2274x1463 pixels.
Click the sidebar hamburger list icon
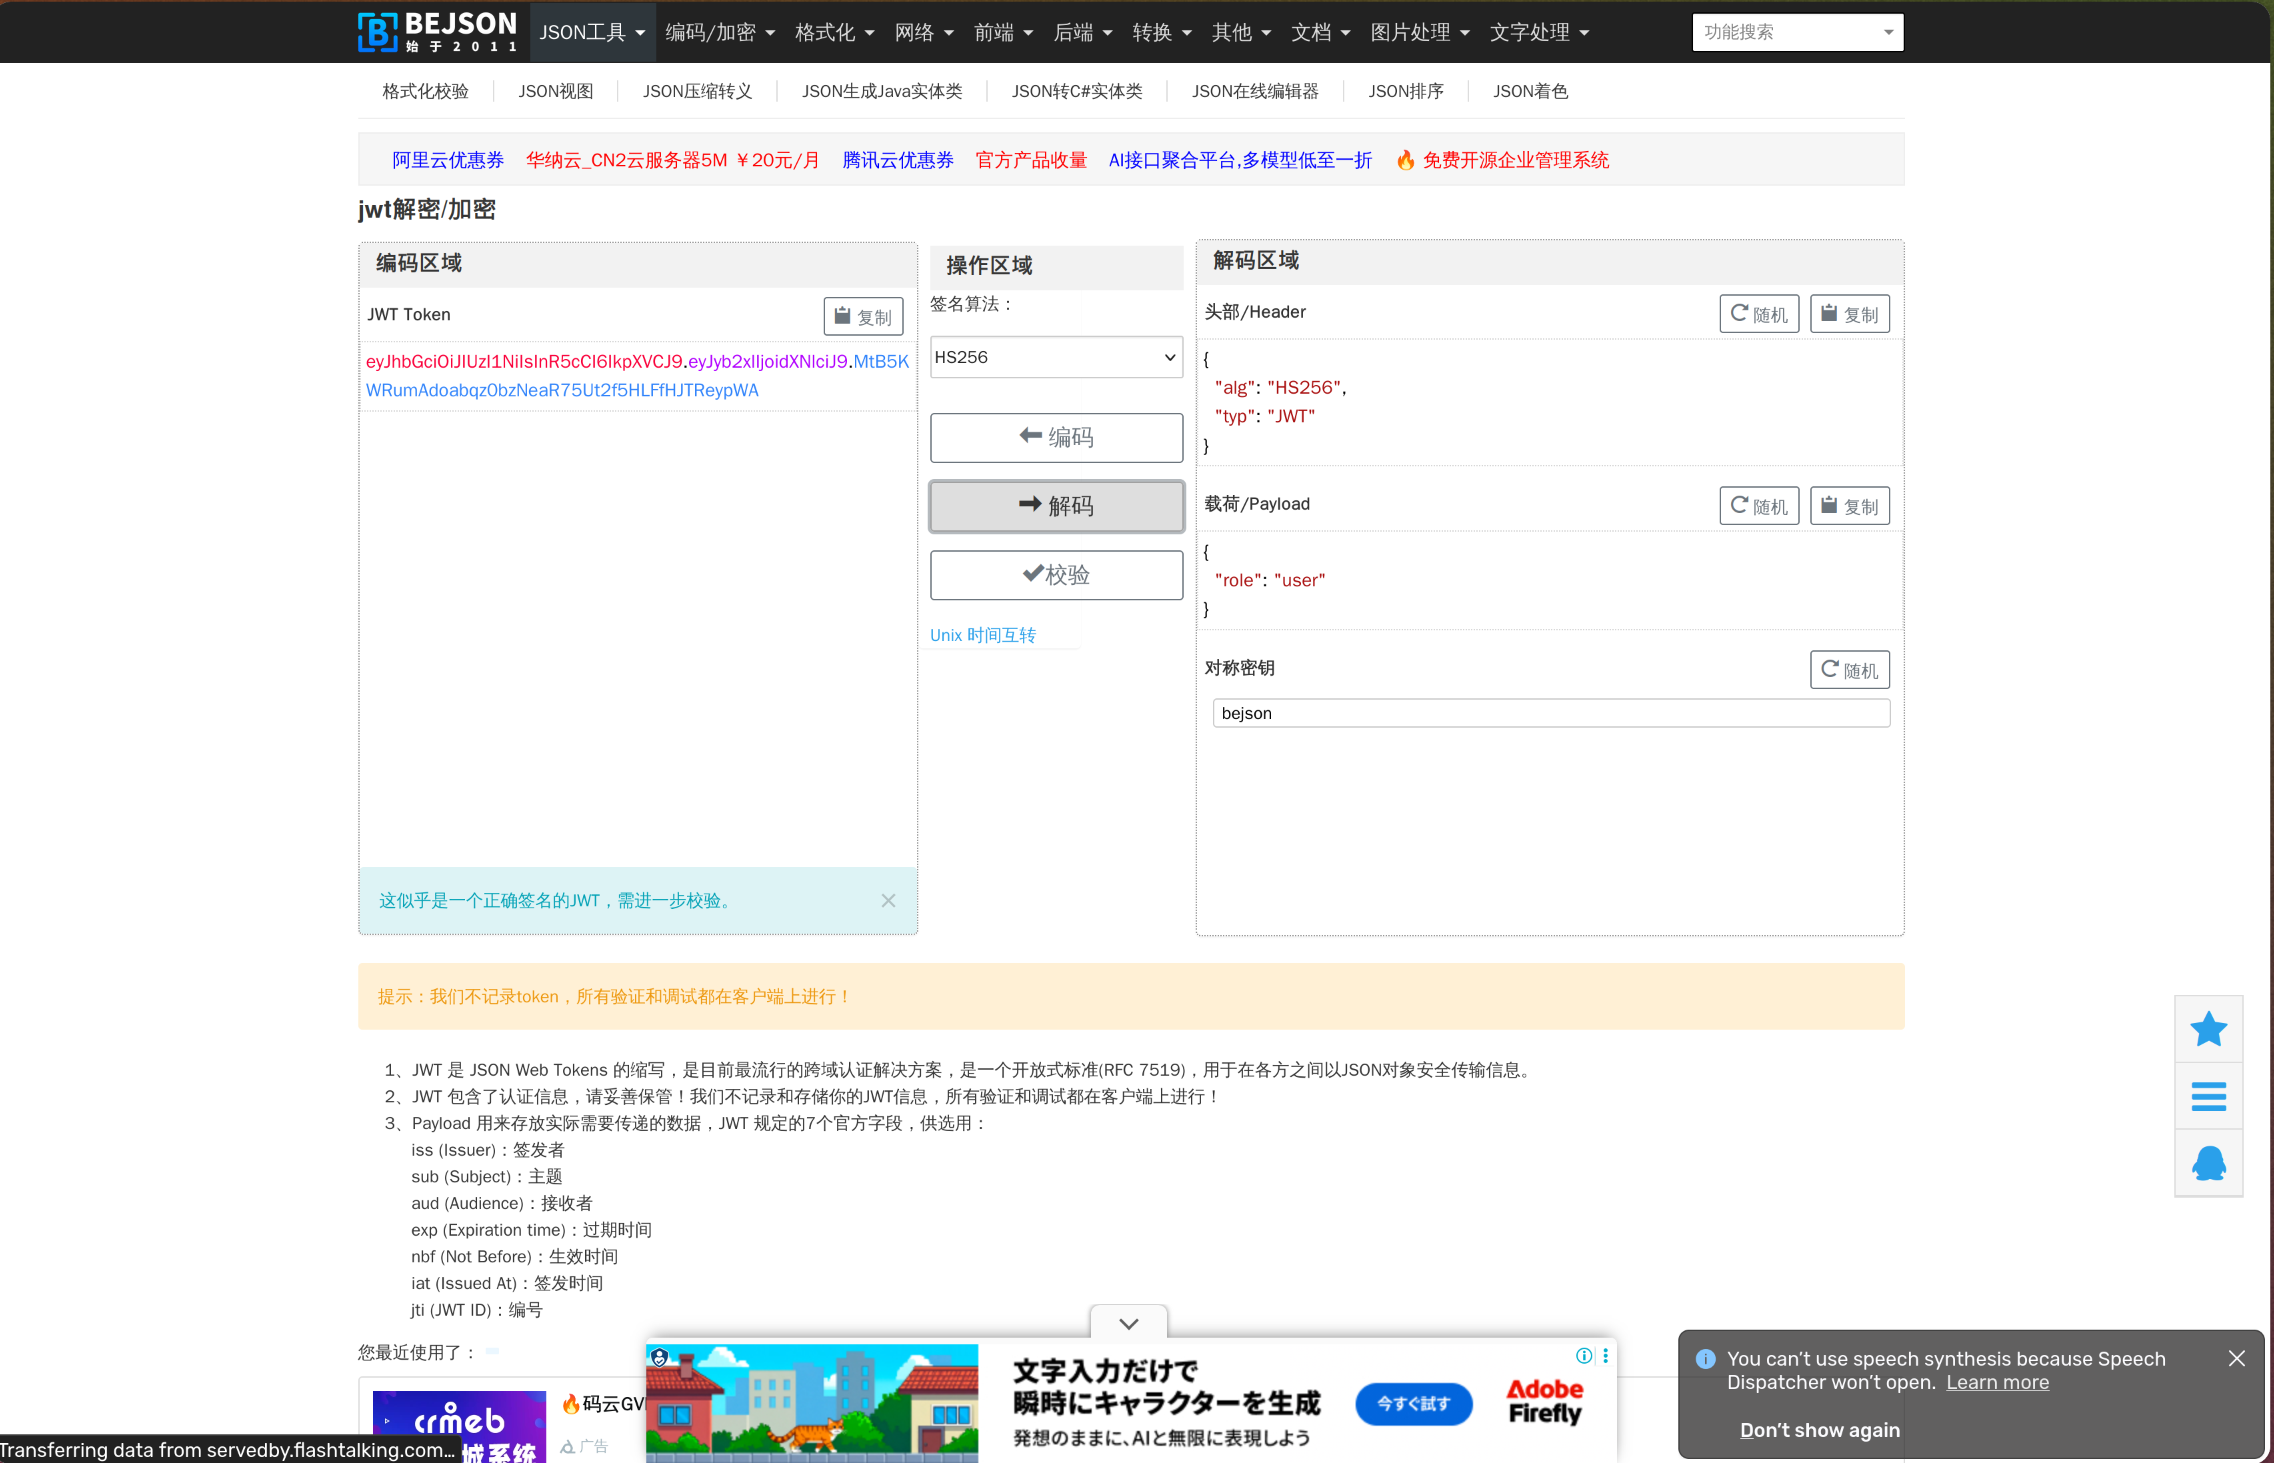2208,1096
